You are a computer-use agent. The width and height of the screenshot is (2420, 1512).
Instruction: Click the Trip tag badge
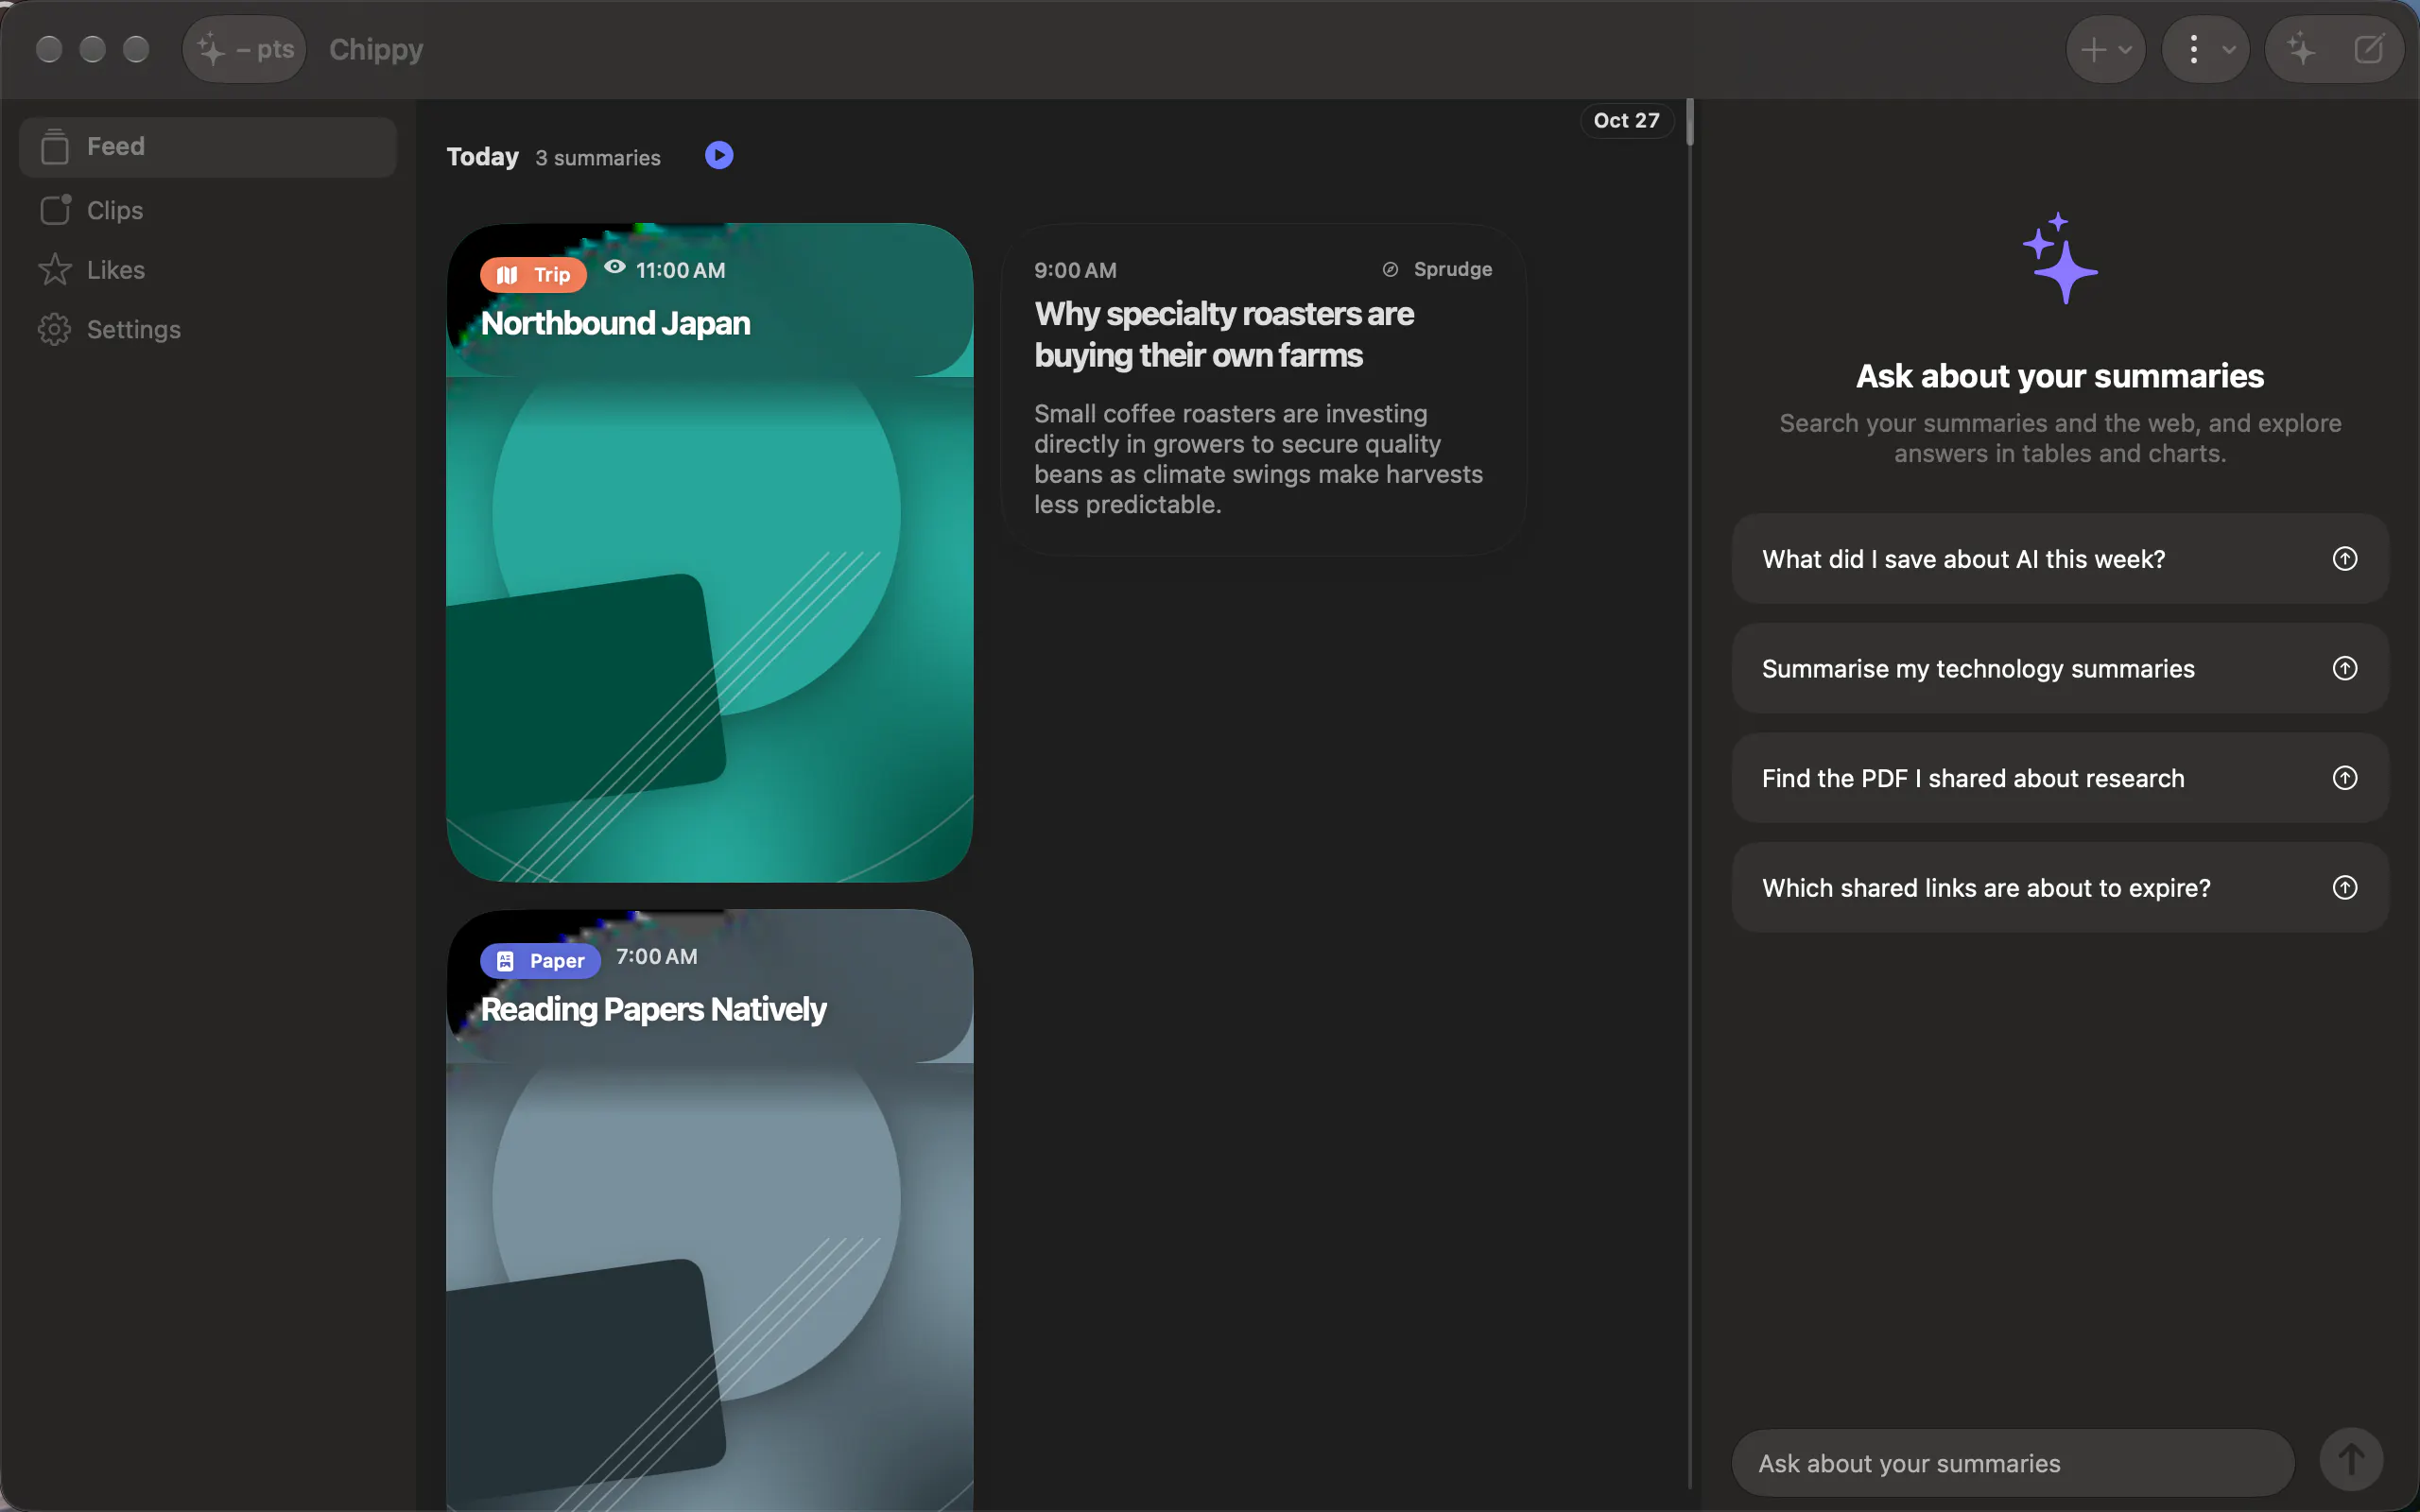[533, 274]
